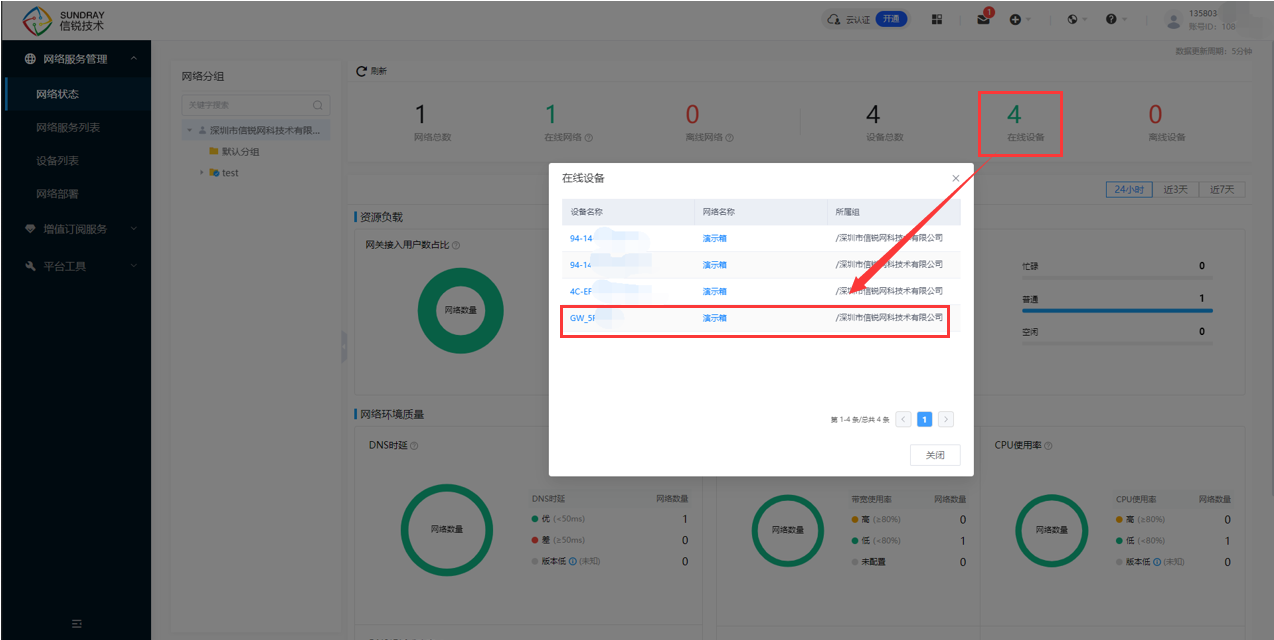Click the question mark help icon in header
Viewport: 1274px width, 640px height.
[x=1111, y=20]
